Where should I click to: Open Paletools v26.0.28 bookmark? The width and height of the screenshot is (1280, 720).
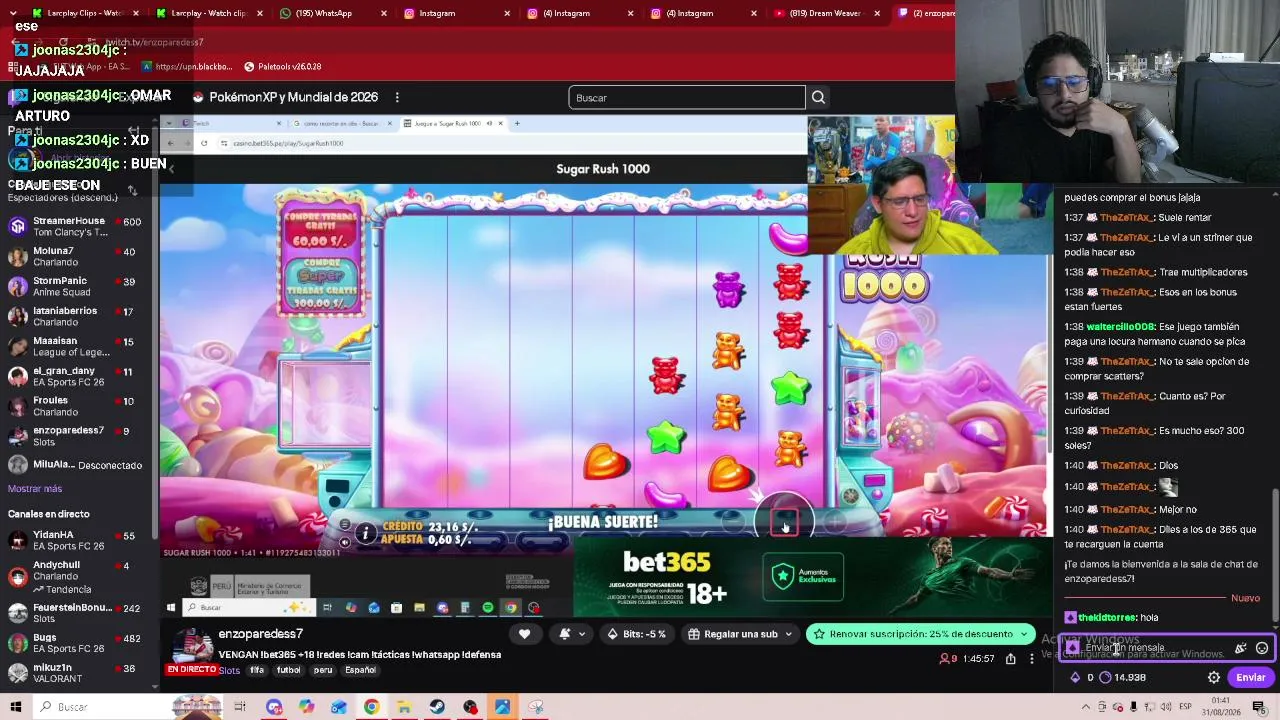click(x=283, y=66)
